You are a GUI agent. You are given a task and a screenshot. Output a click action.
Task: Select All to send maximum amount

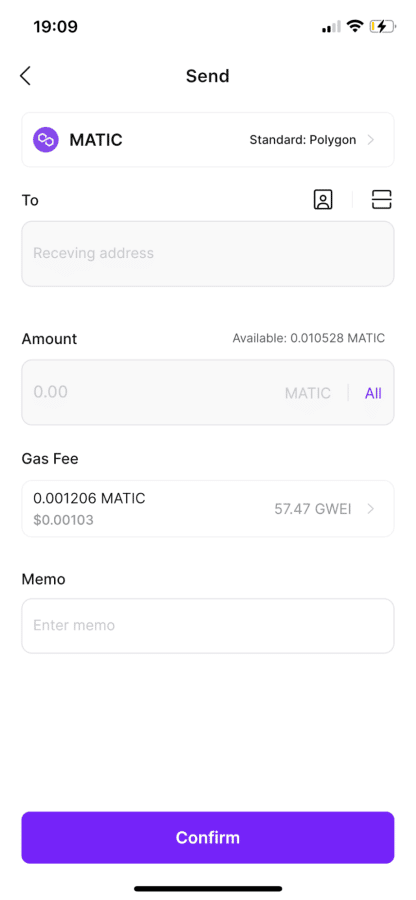tap(373, 393)
